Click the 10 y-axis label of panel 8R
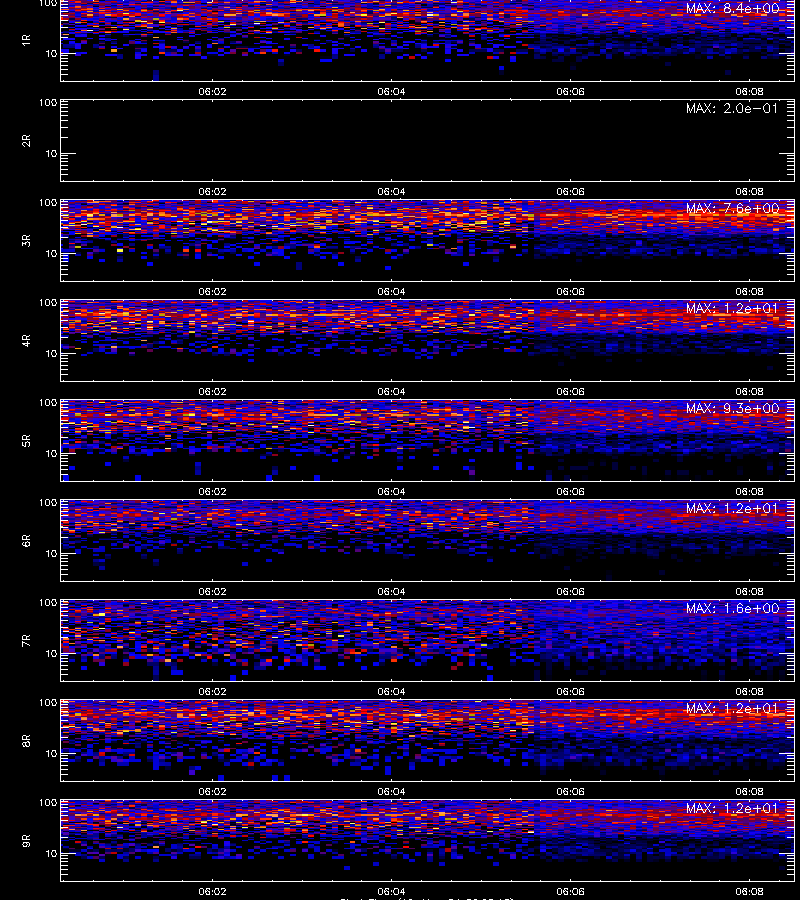Viewport: 800px width, 900px height. click(51, 754)
